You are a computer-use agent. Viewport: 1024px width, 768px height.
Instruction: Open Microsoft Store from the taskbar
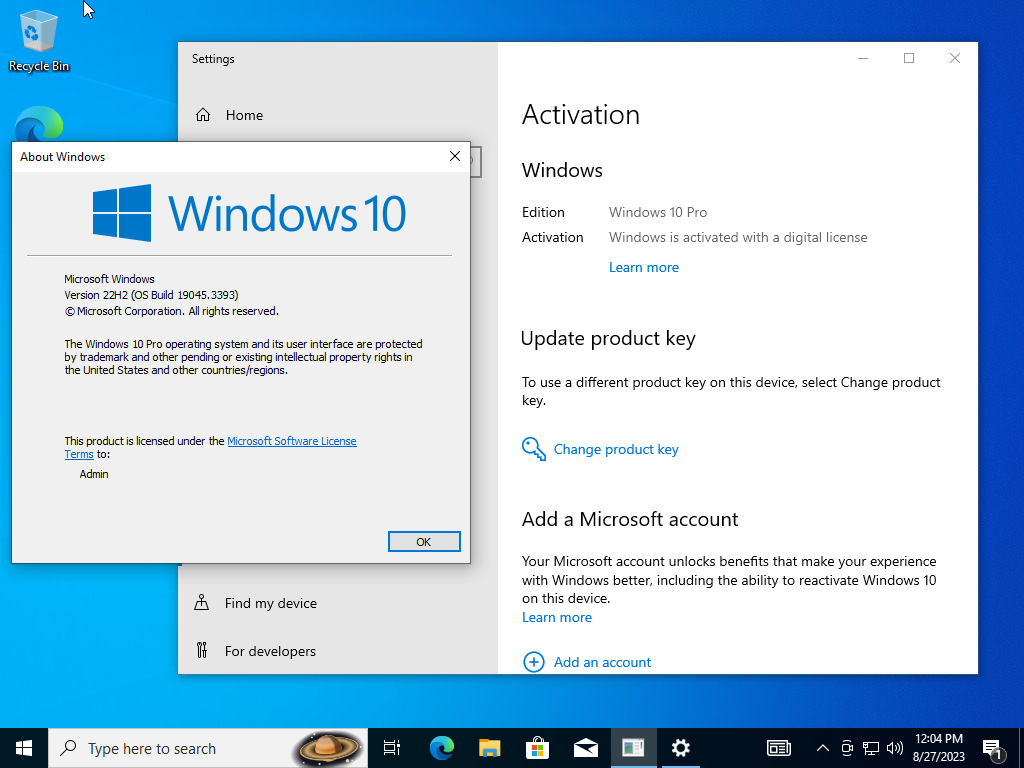[537, 748]
